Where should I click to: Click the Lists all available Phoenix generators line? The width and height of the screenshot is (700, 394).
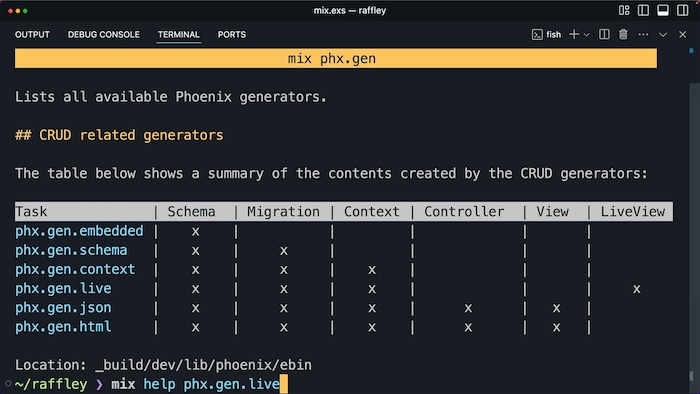pyautogui.click(x=171, y=96)
